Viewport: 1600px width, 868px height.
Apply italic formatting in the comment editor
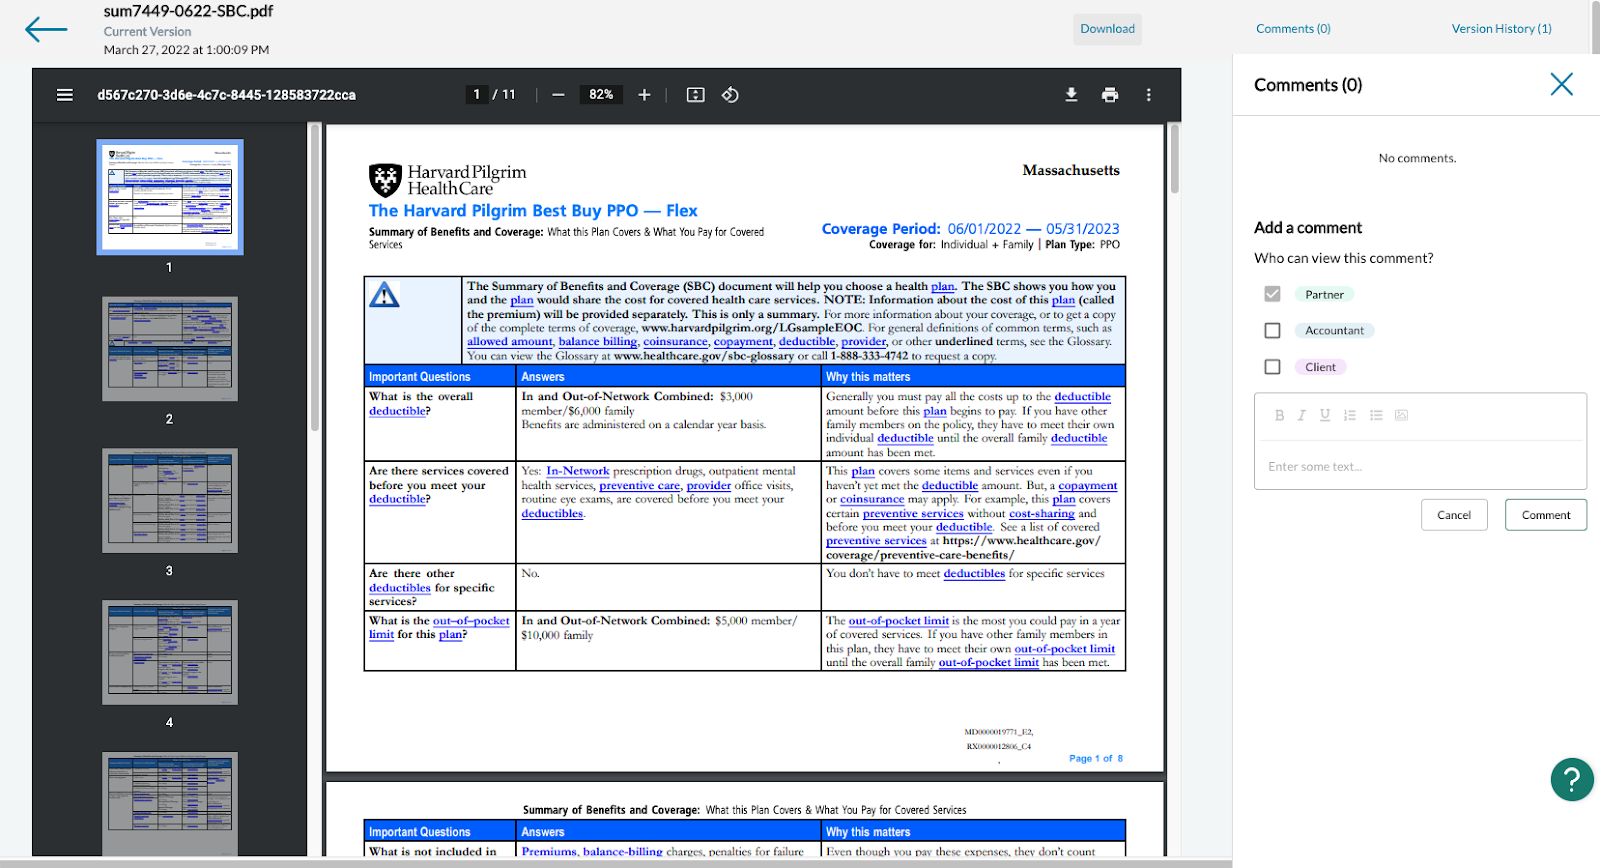point(1301,415)
